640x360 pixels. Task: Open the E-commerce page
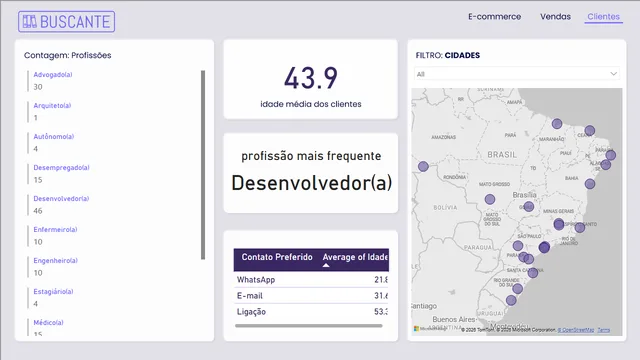pos(494,17)
